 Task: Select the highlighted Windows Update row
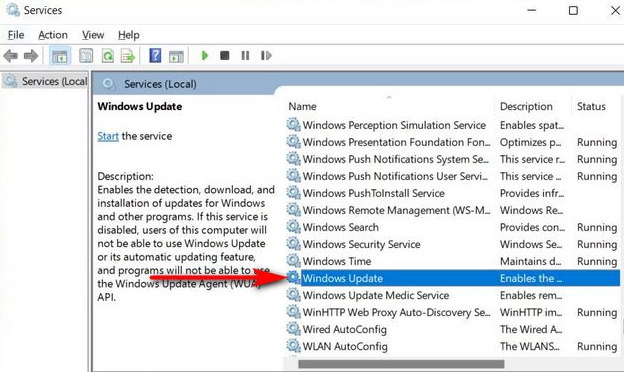tap(453, 278)
